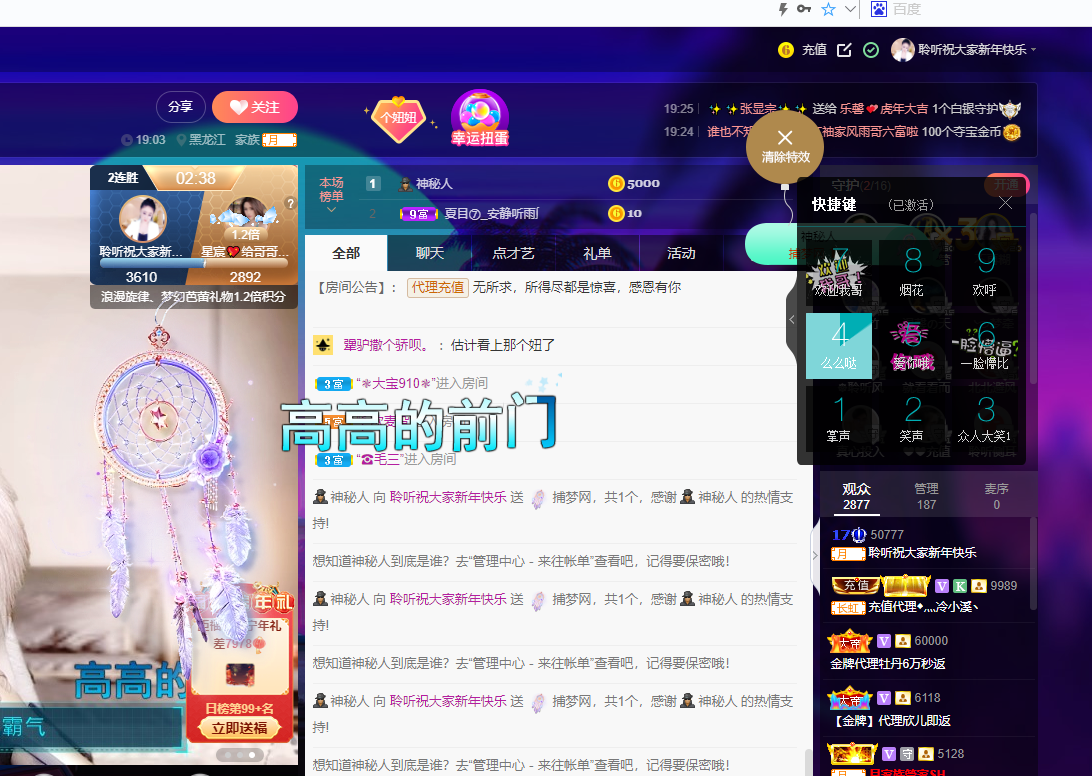Switch to 麦序 0 tab
The image size is (1092, 776).
click(997, 496)
